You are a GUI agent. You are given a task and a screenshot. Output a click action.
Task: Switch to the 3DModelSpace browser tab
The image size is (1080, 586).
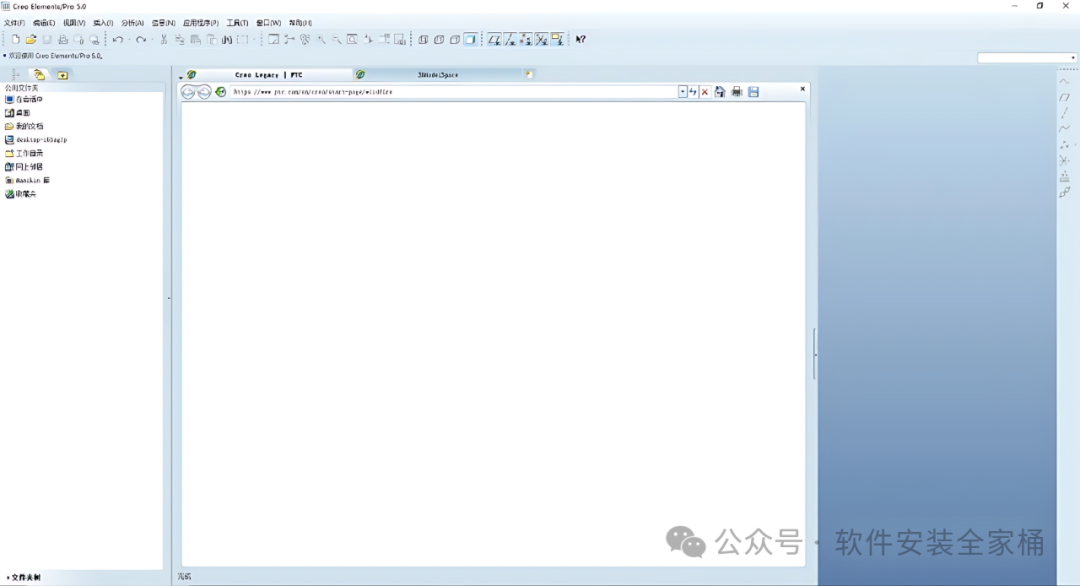[x=437, y=74]
